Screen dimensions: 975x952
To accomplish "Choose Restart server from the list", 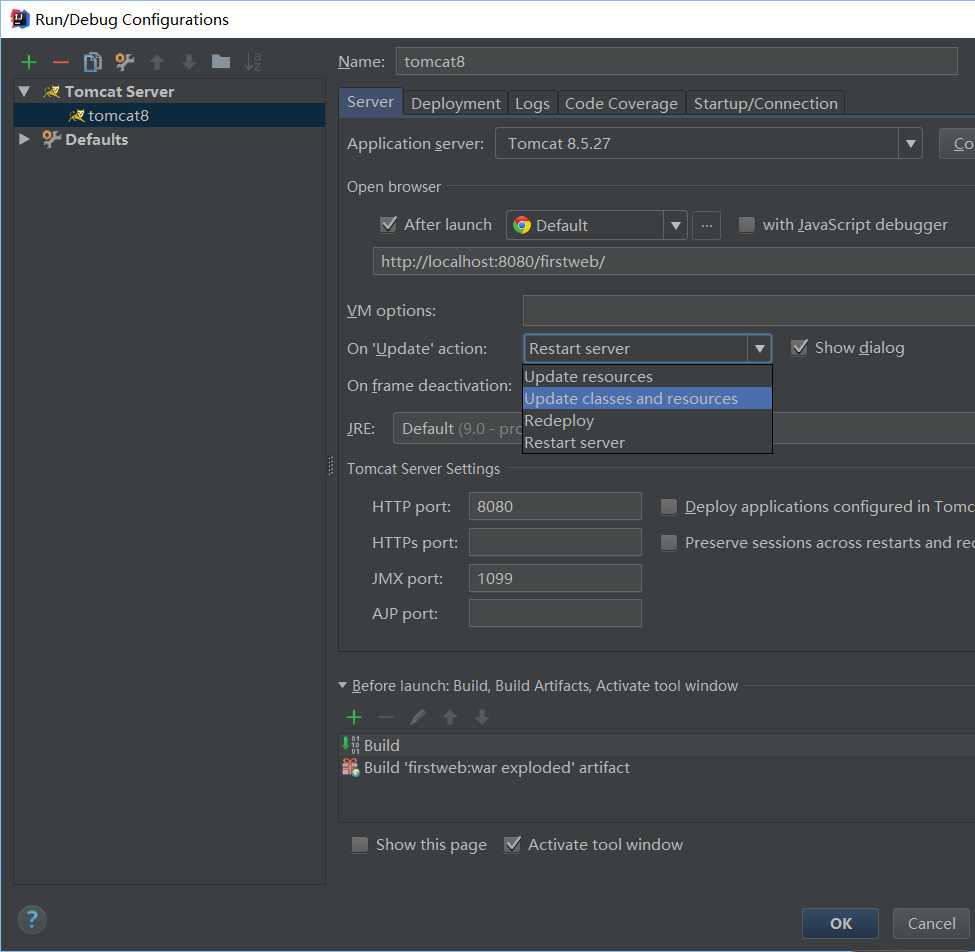I will [x=647, y=442].
